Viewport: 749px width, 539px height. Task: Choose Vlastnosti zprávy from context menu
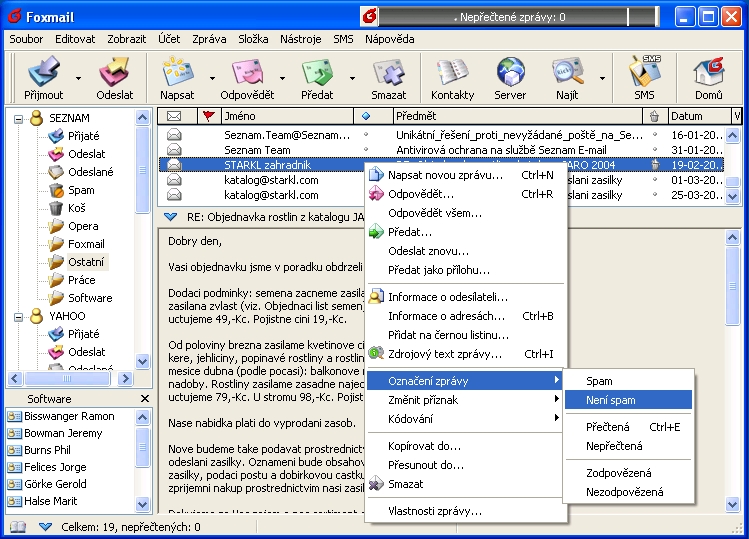[x=466, y=511]
